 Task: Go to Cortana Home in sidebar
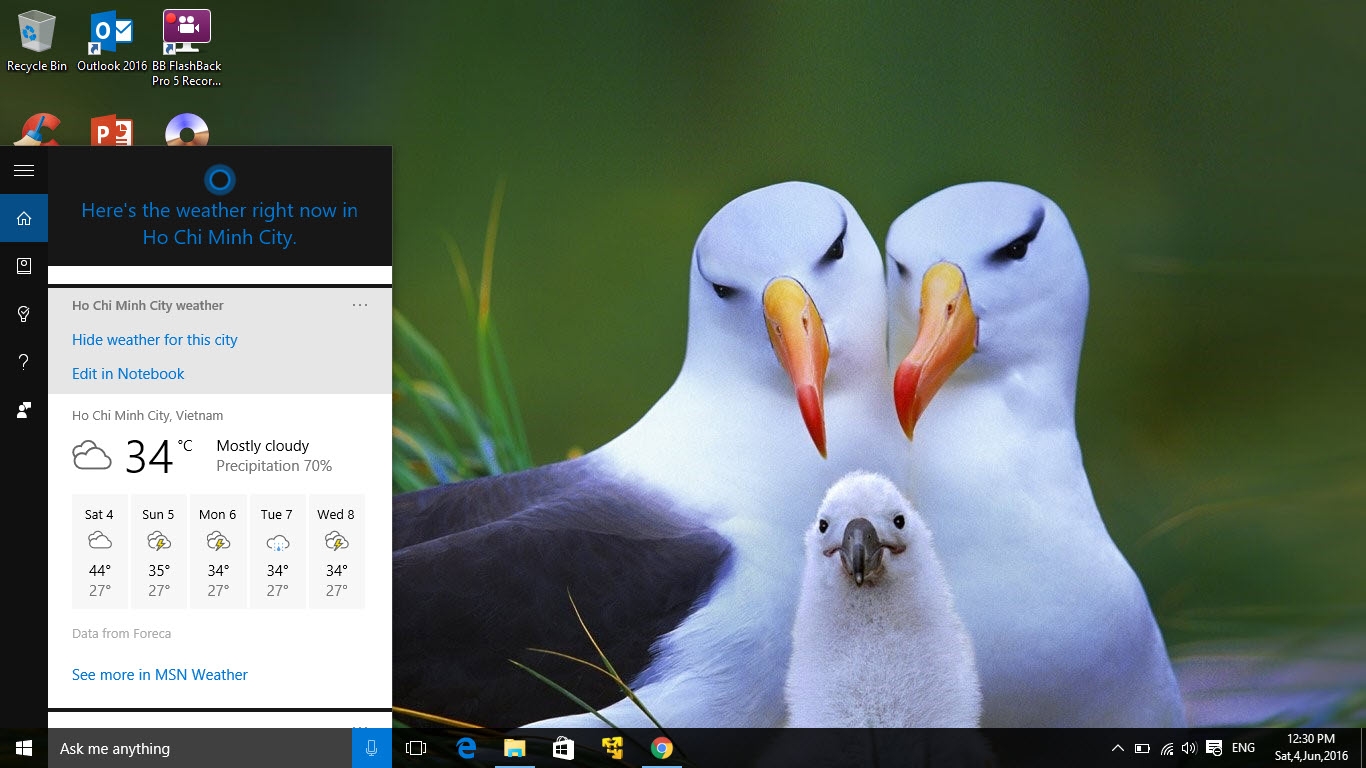[24, 219]
